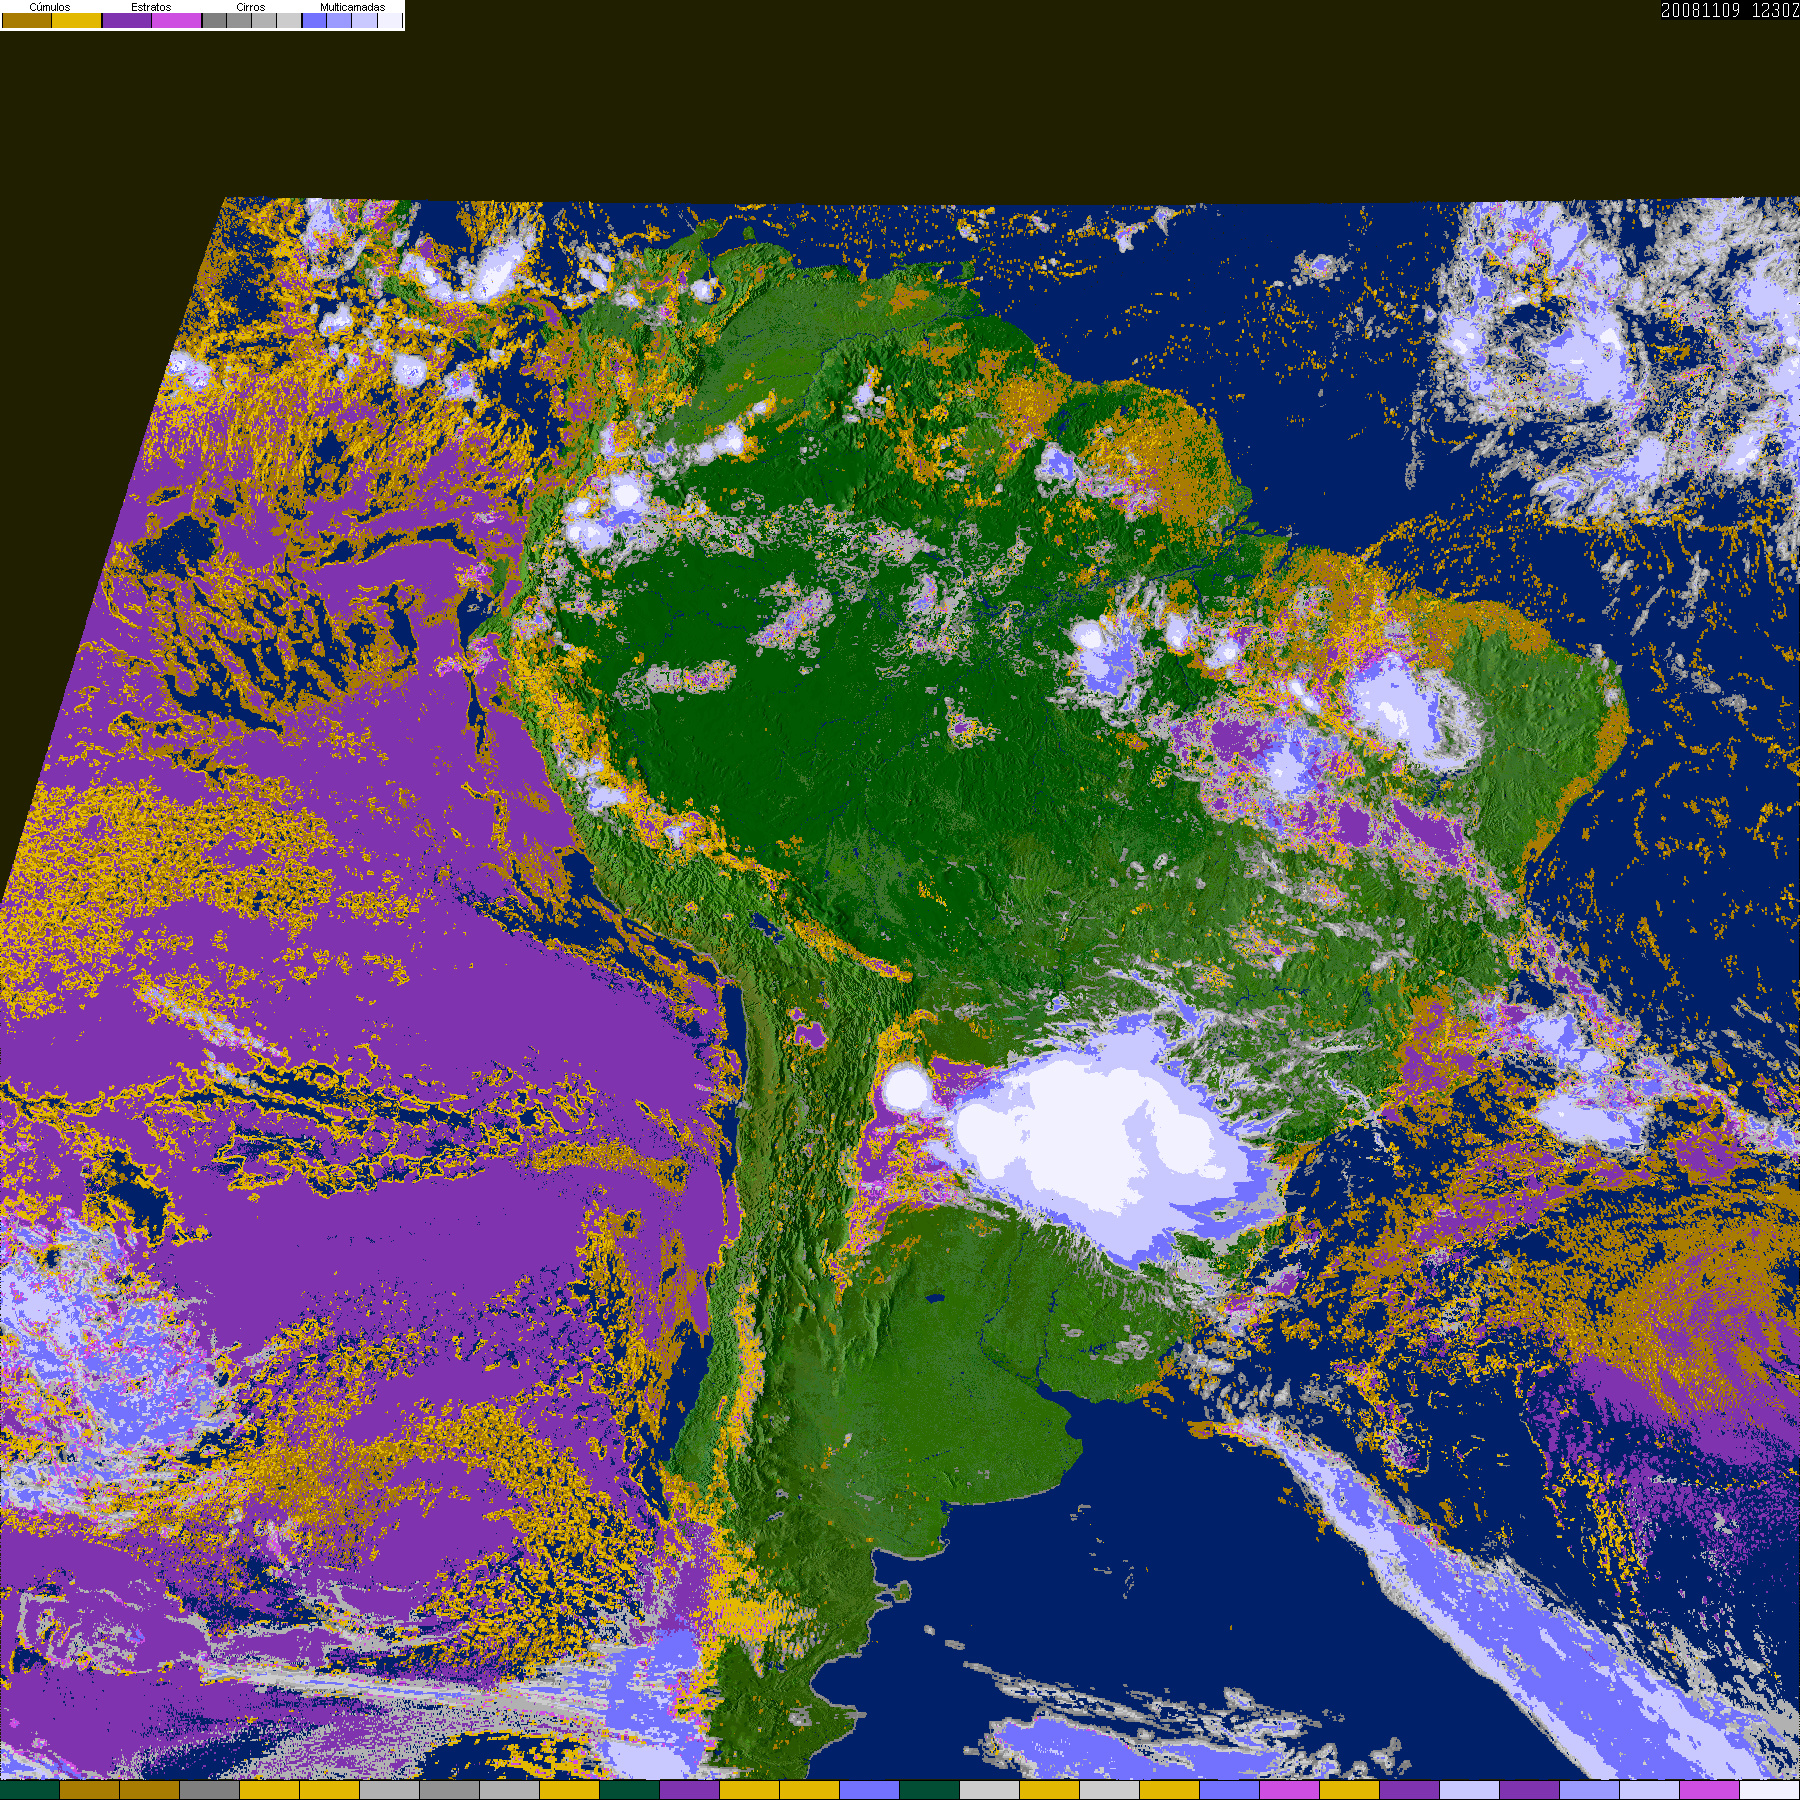The width and height of the screenshot is (1800, 1800).
Task: Click the "20081109 1230Z" timestamp
Action: coord(1730,10)
